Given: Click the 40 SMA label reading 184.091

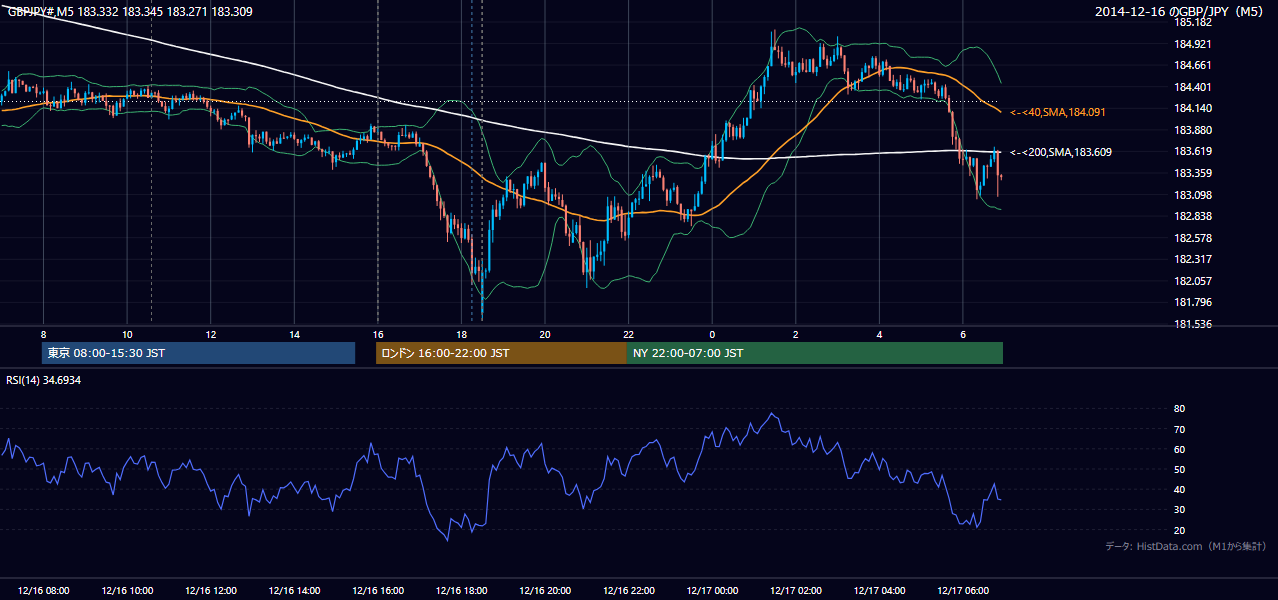Looking at the screenshot, I should (1058, 112).
